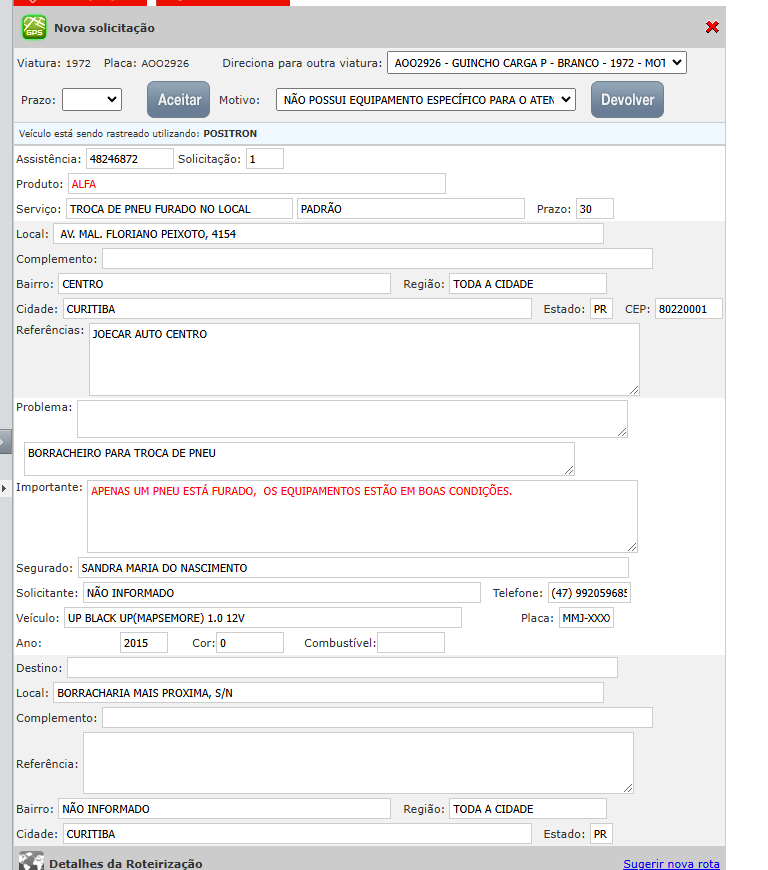Screen dimensions: 768x870
Task: Click the destination Referência text area
Action: (x=358, y=763)
